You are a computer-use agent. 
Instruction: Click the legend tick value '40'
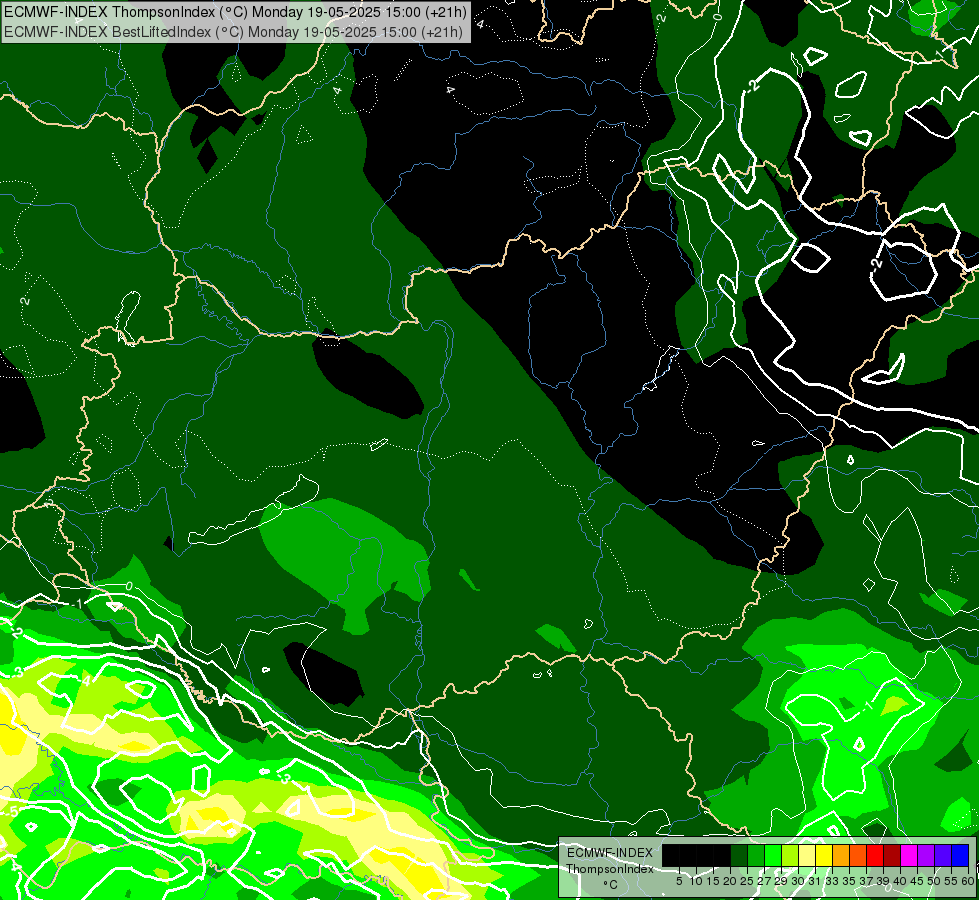899,881
